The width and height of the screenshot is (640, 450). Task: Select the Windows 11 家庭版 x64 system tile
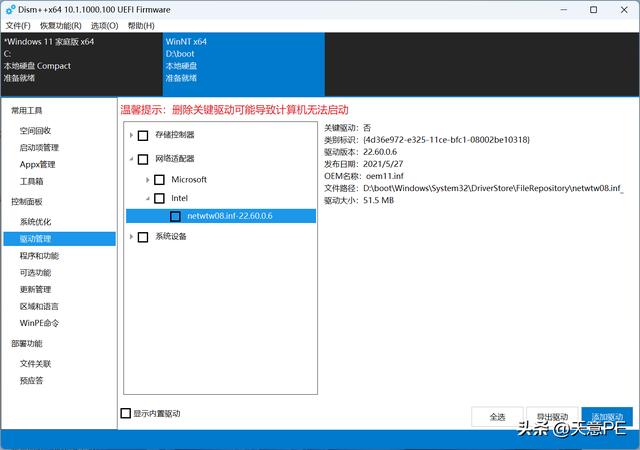pyautogui.click(x=82, y=65)
